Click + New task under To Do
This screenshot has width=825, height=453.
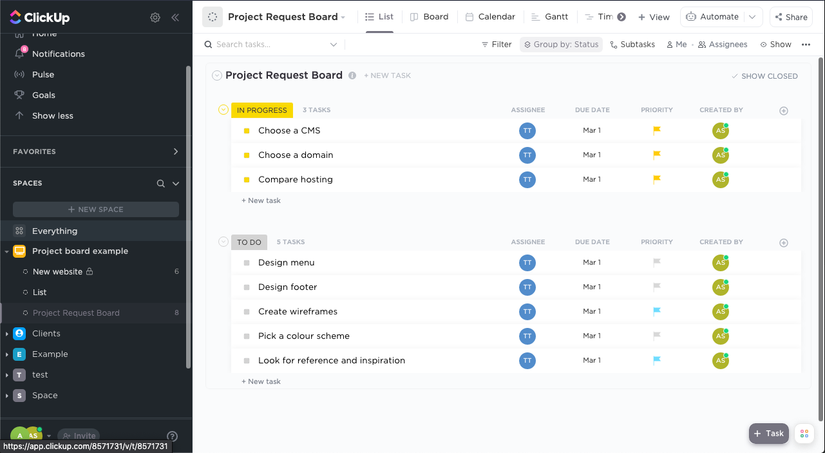[x=261, y=381]
